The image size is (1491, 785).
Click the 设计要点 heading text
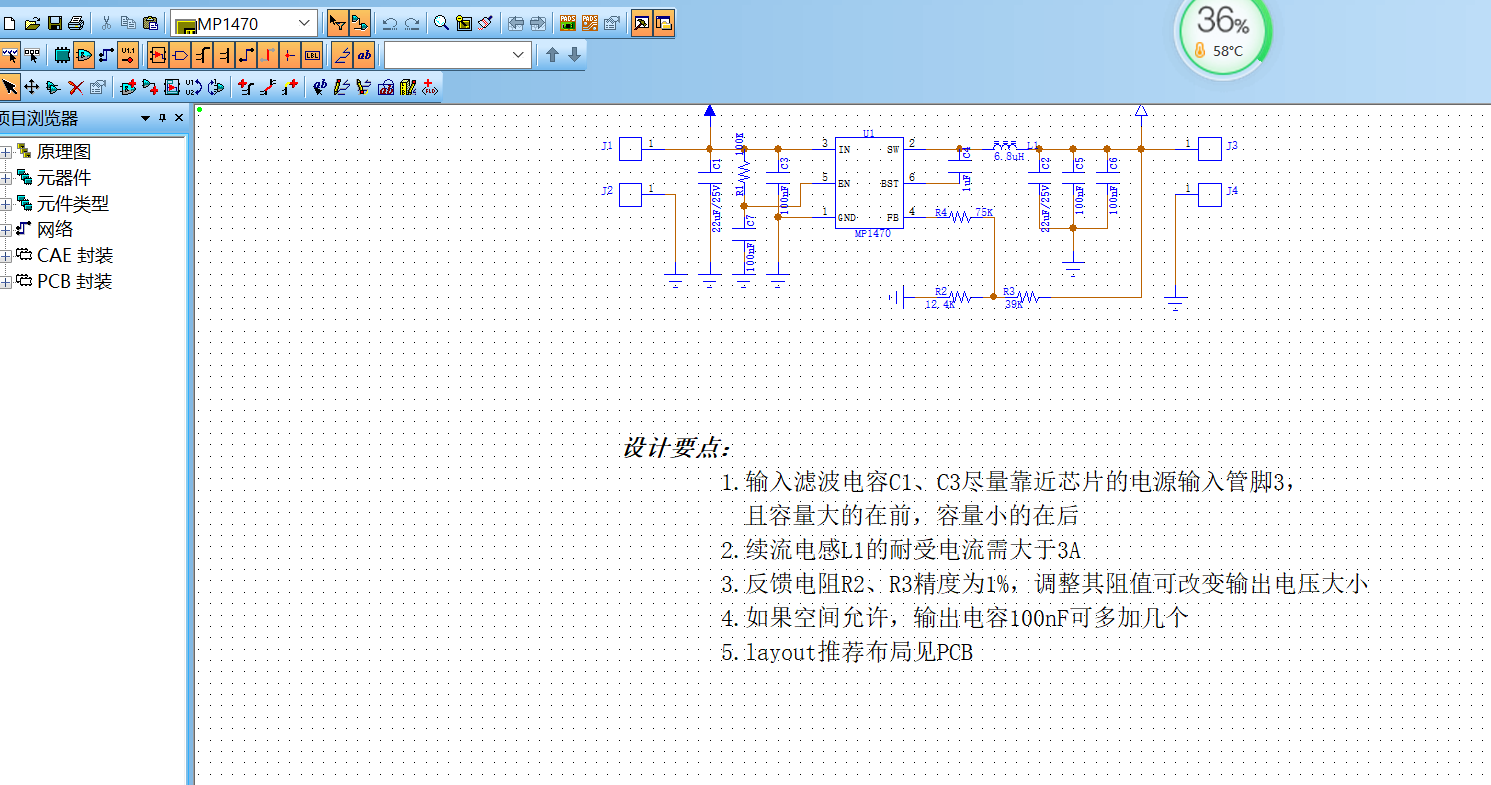click(678, 447)
